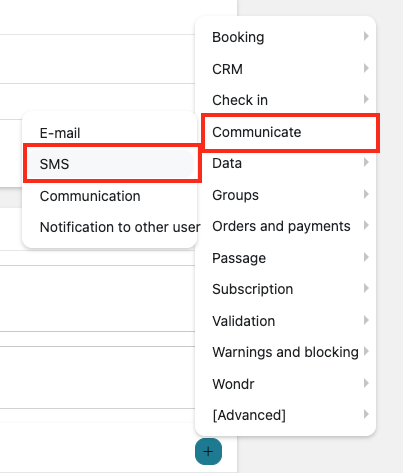Viewport: 403px width, 473px height.
Task: Click the teal plus add button
Action: (208, 452)
